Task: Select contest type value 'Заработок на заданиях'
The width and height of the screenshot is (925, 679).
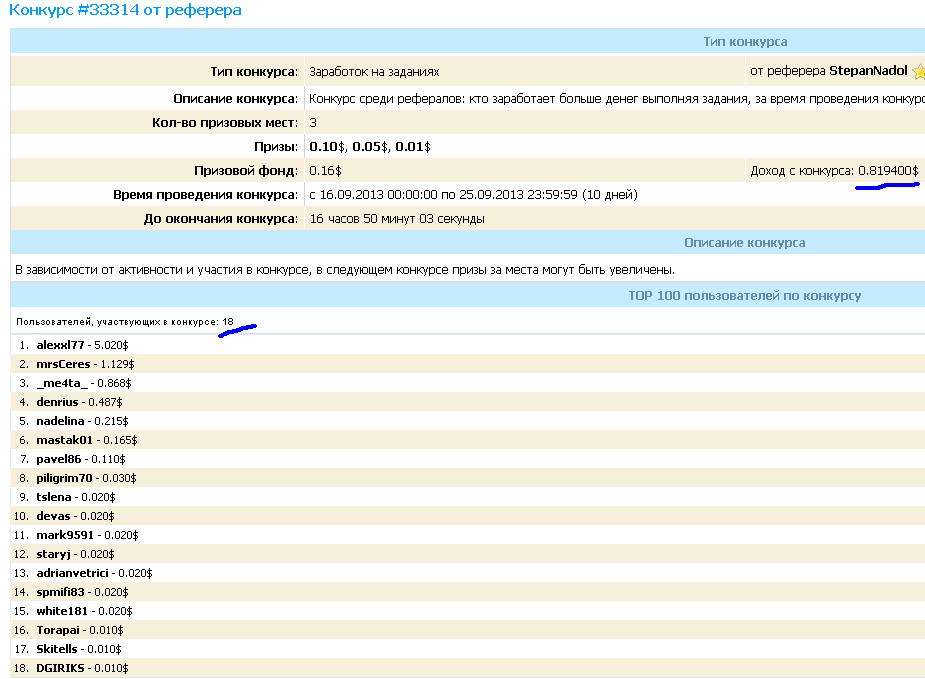Action: [x=374, y=72]
